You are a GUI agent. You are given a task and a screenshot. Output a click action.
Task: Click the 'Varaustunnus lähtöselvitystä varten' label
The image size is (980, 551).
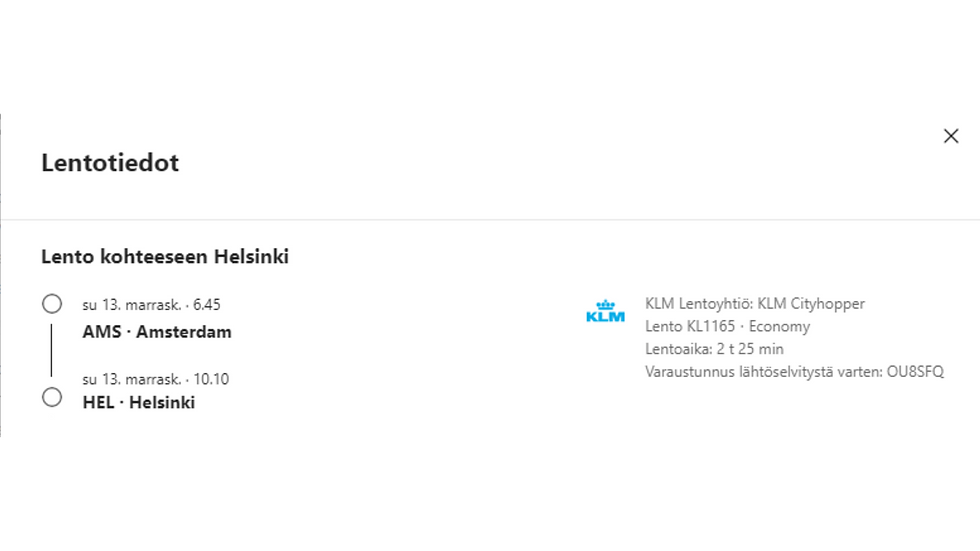(x=760, y=372)
